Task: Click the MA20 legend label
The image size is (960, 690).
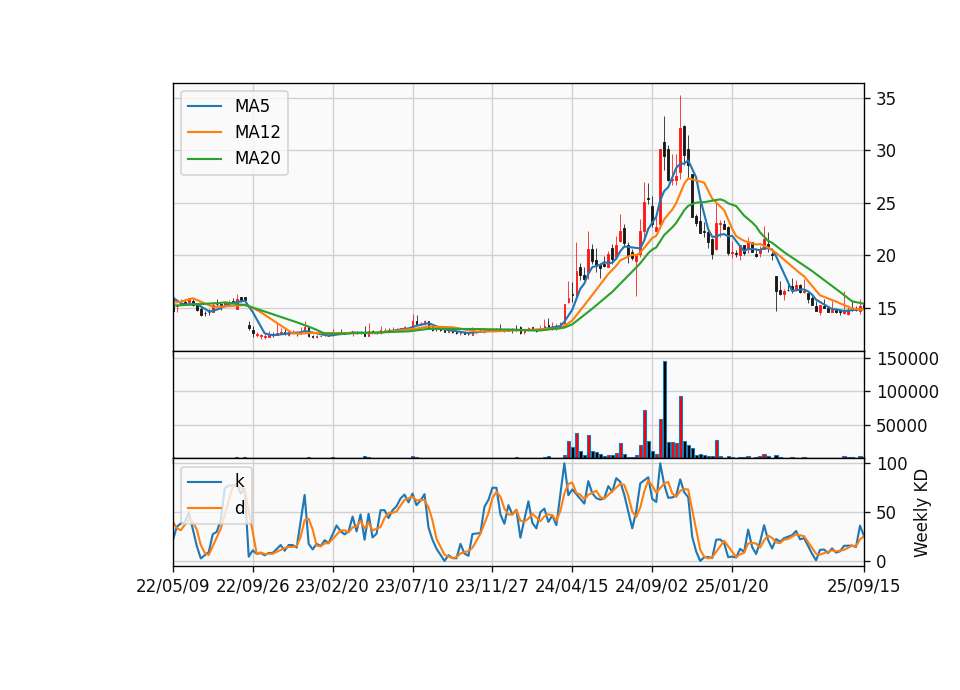Action: [257, 159]
